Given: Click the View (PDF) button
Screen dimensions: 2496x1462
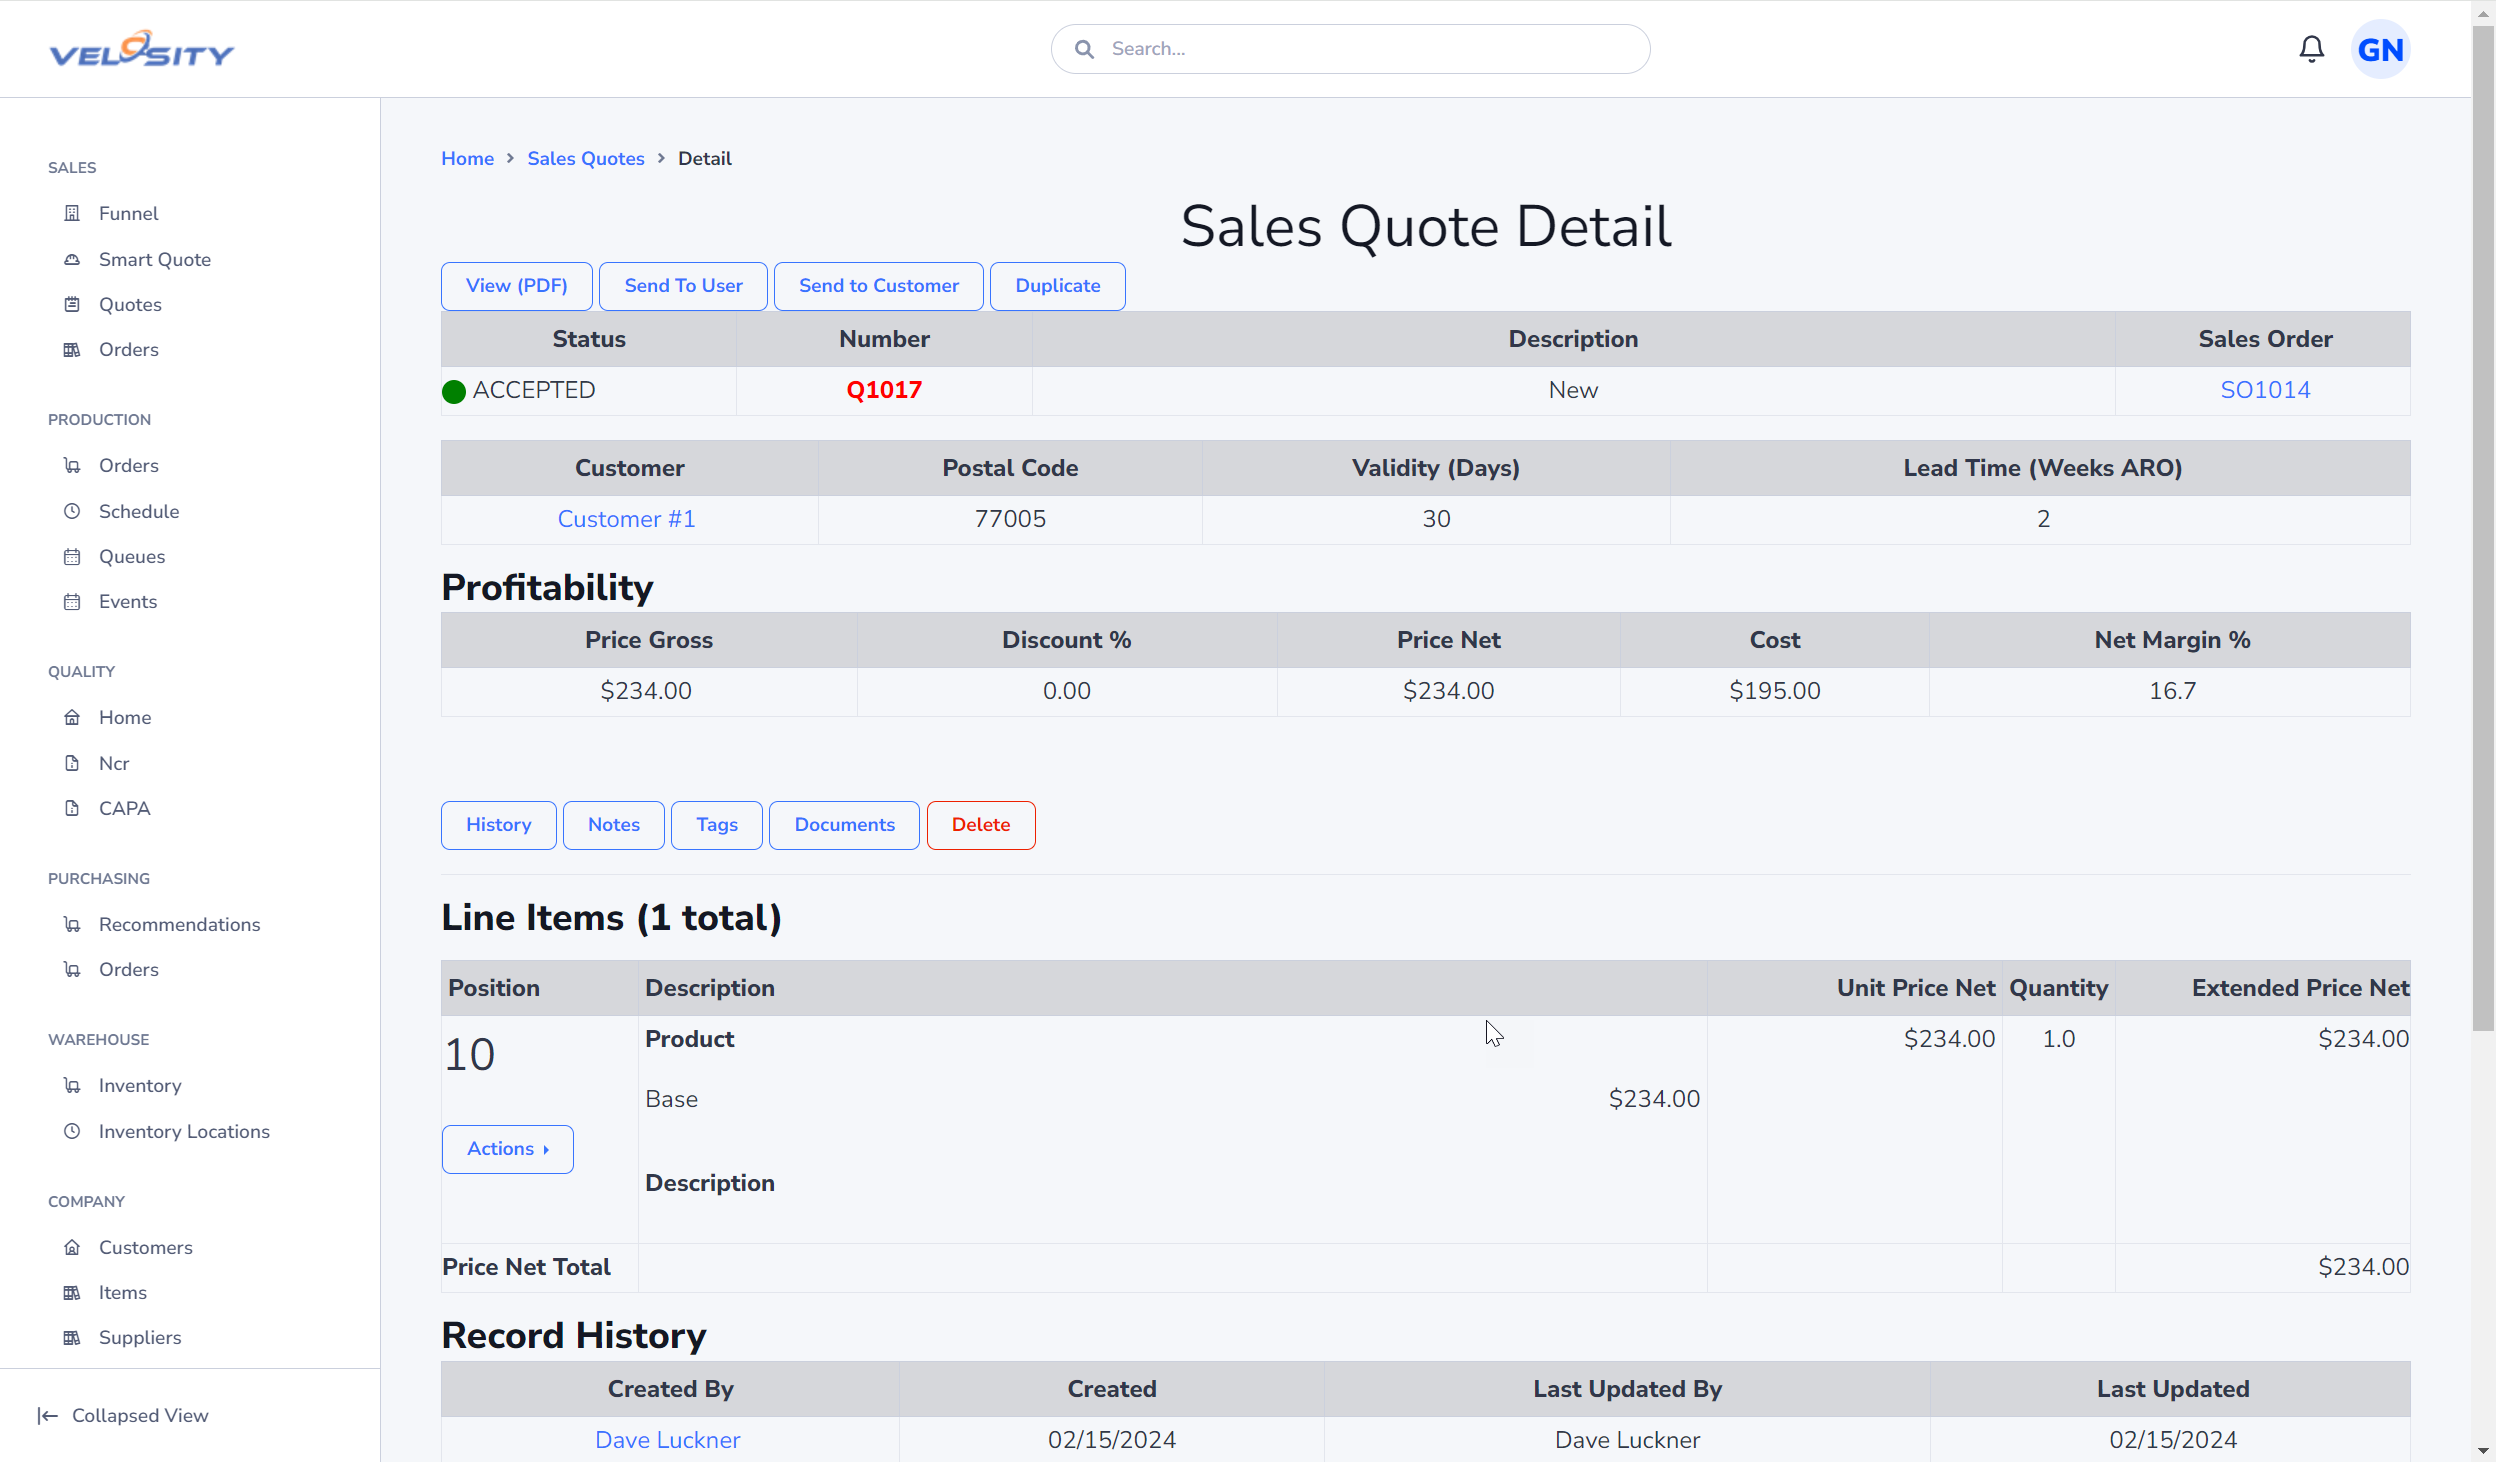Looking at the screenshot, I should point(517,286).
